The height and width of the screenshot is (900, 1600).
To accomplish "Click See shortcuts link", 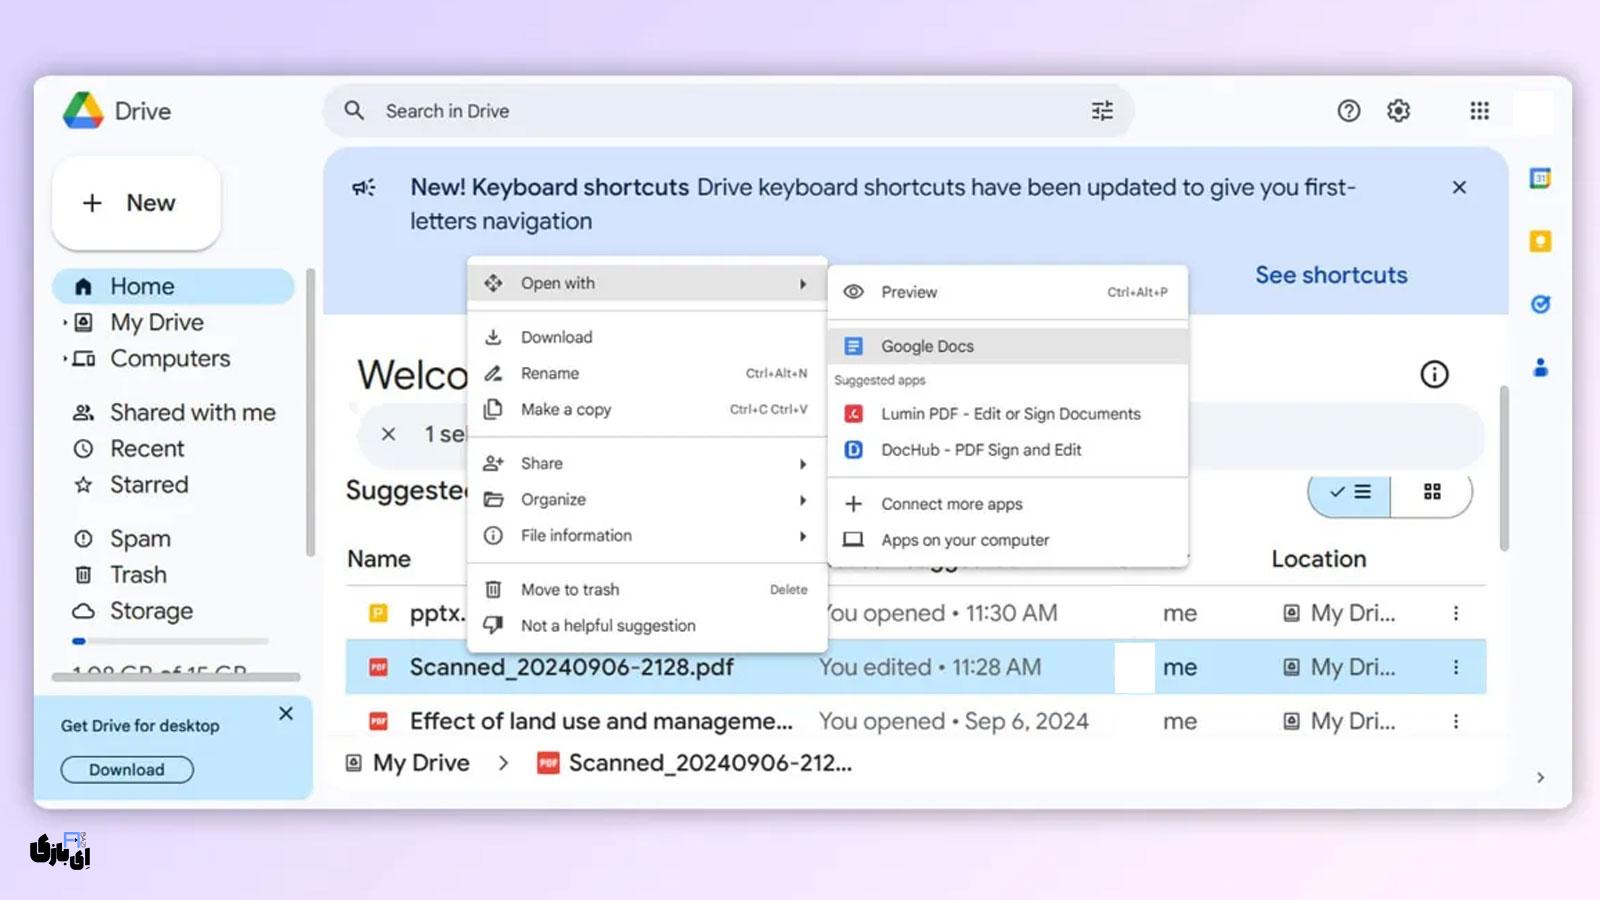I will 1331,275.
